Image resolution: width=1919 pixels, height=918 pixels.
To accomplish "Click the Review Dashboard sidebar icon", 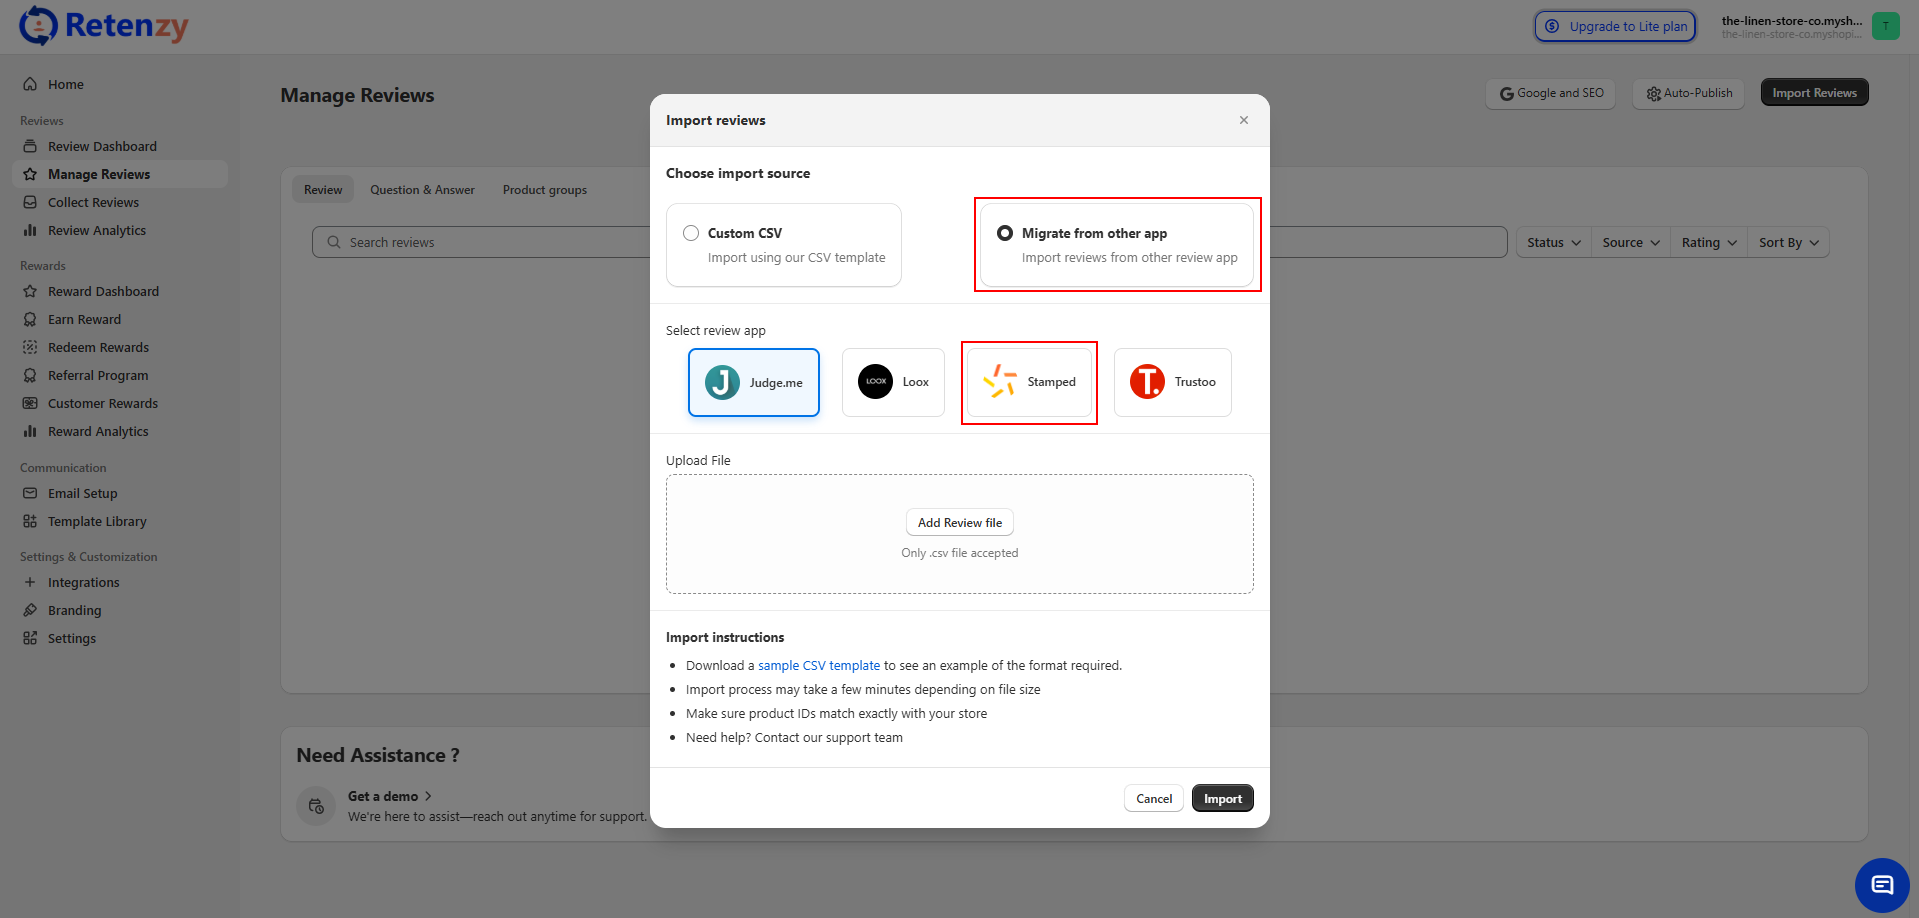I will click(x=30, y=146).
